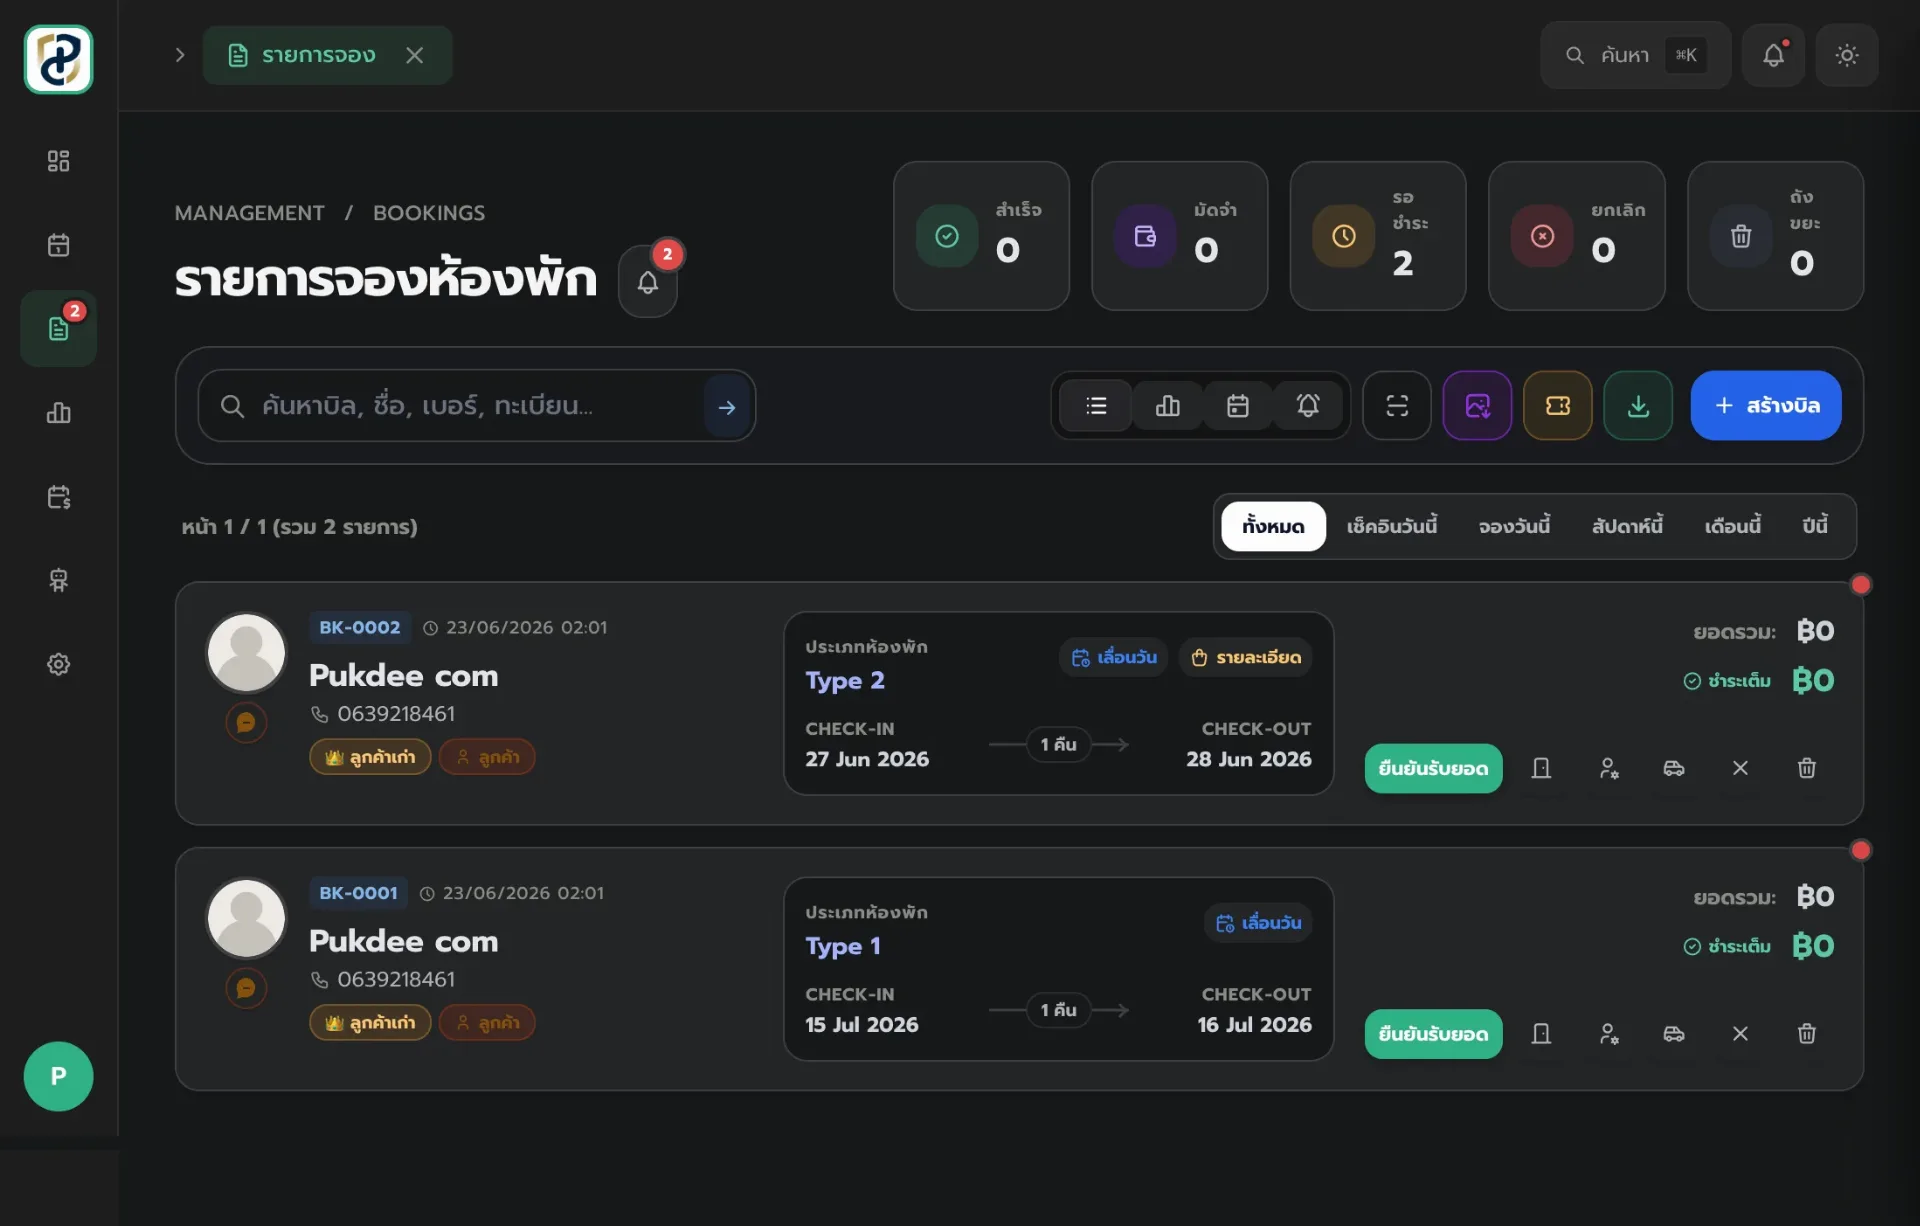
Task: Click the app logo at top left
Action: (x=58, y=59)
